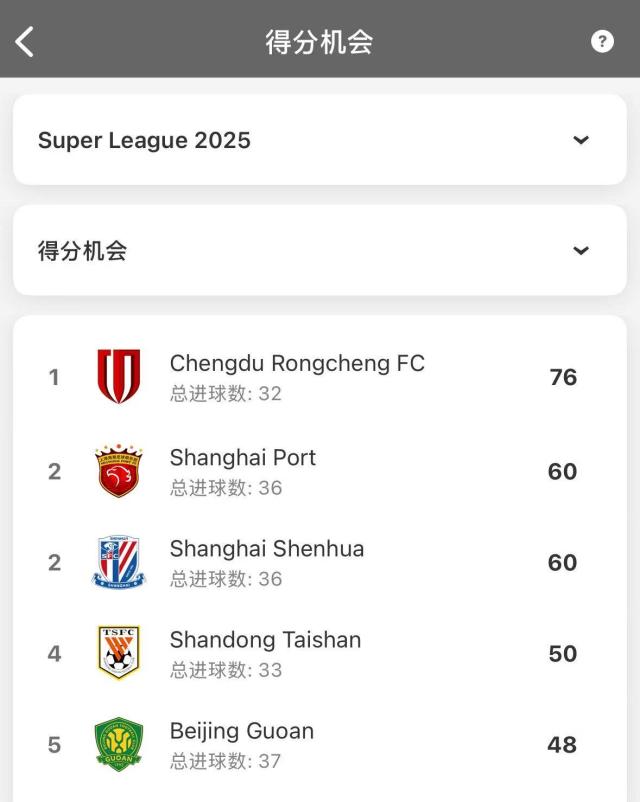Tap the Beijing Guoan club crest
The width and height of the screenshot is (640, 802).
118,744
